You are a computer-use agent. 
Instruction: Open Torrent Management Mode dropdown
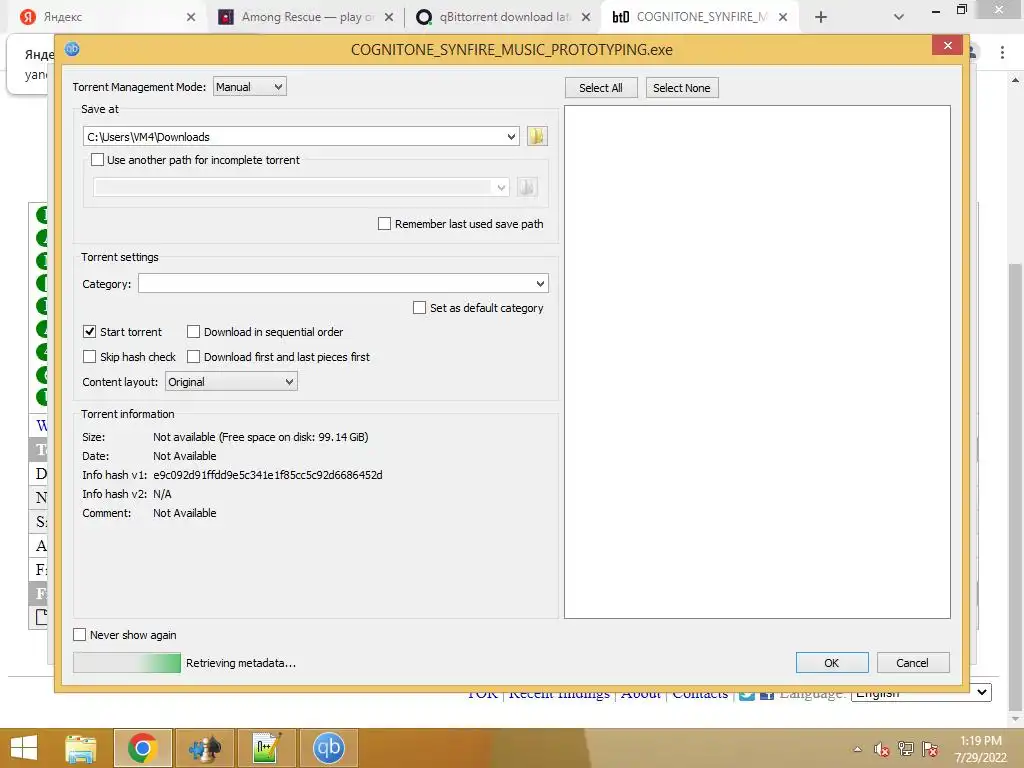[x=249, y=86]
